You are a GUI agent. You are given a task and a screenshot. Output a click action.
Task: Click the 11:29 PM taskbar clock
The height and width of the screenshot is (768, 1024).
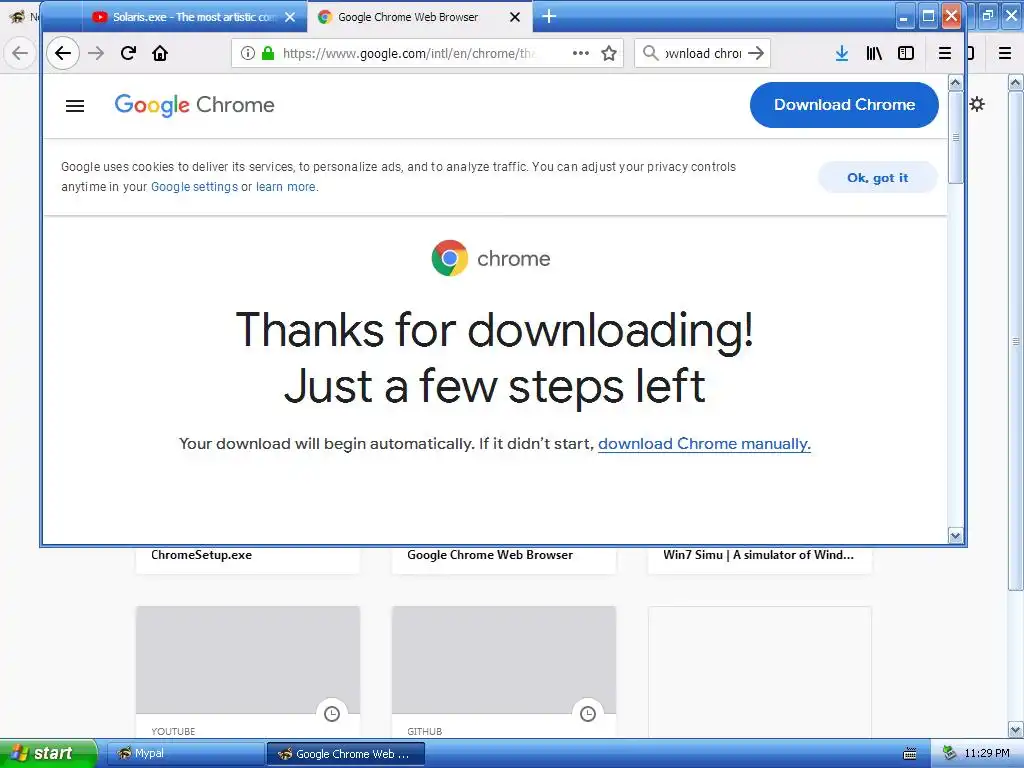pyautogui.click(x=987, y=754)
